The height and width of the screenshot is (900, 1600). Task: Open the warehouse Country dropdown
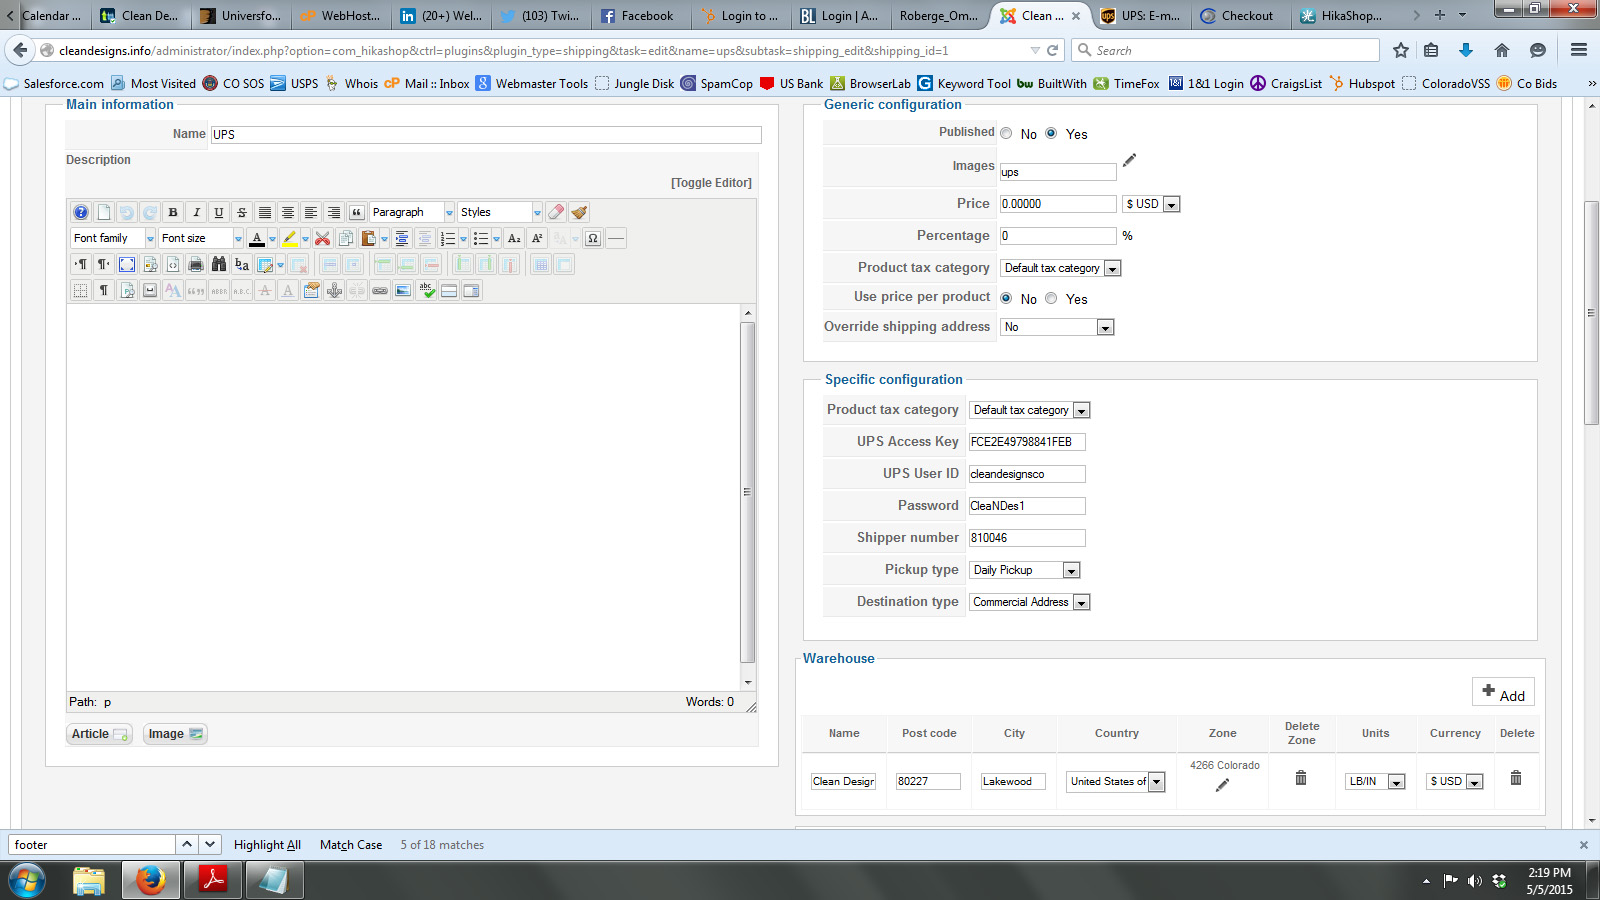(1116, 782)
